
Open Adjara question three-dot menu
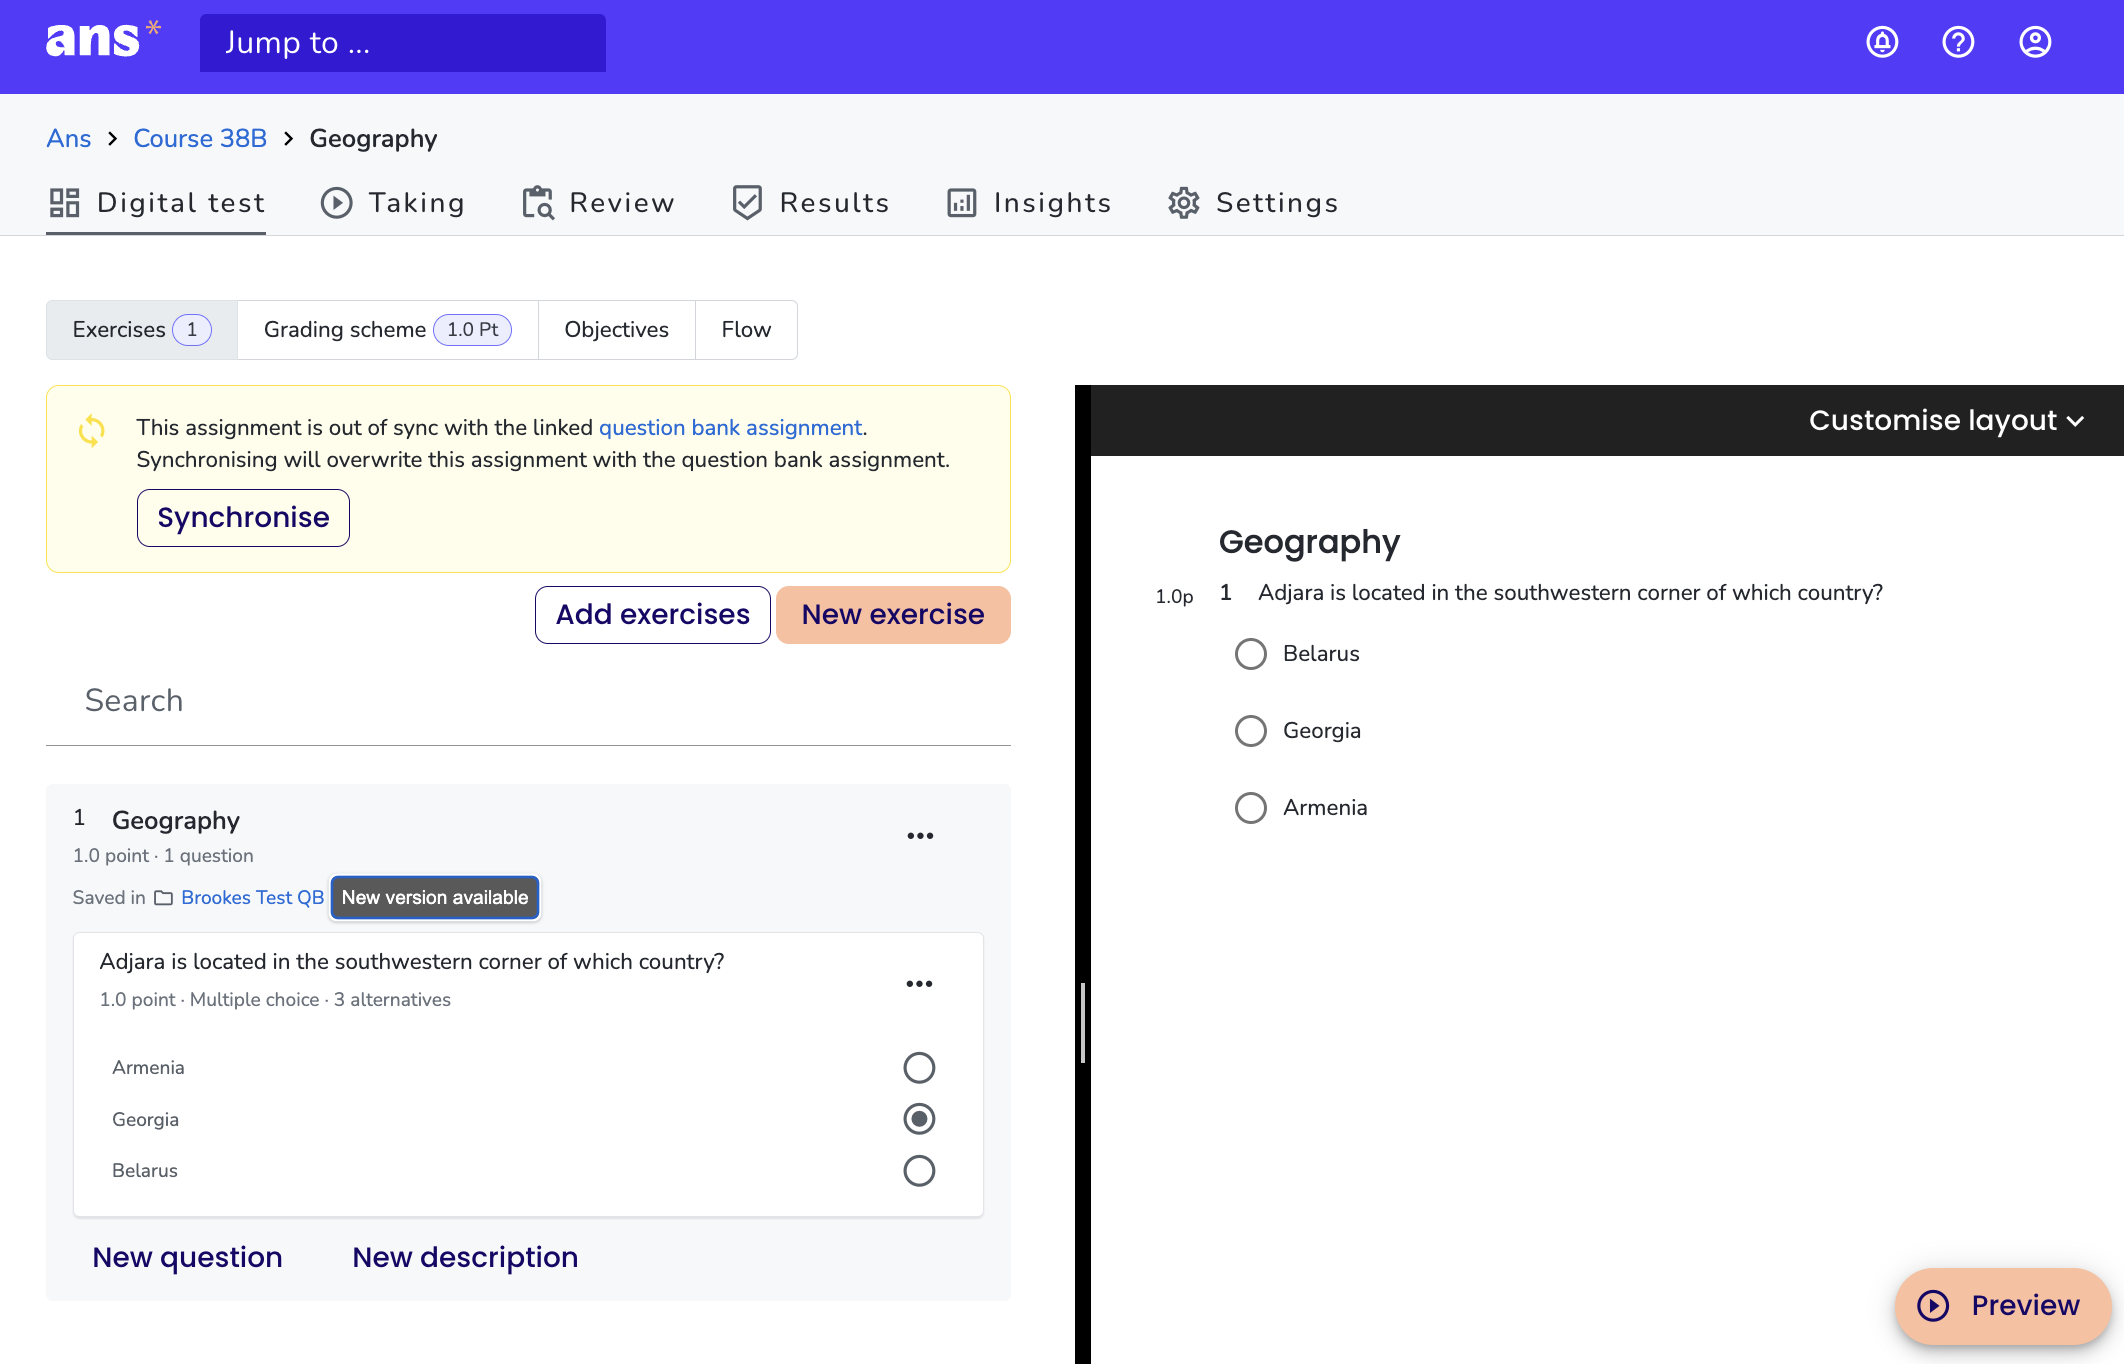(919, 984)
